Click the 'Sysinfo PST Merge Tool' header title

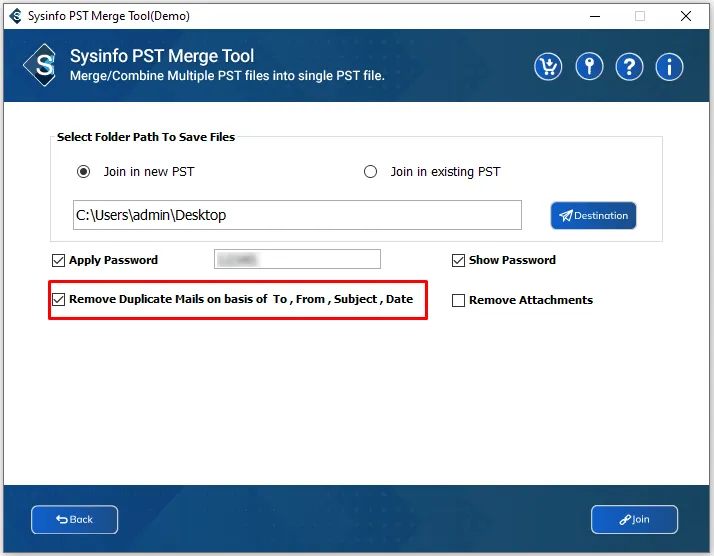162,56
